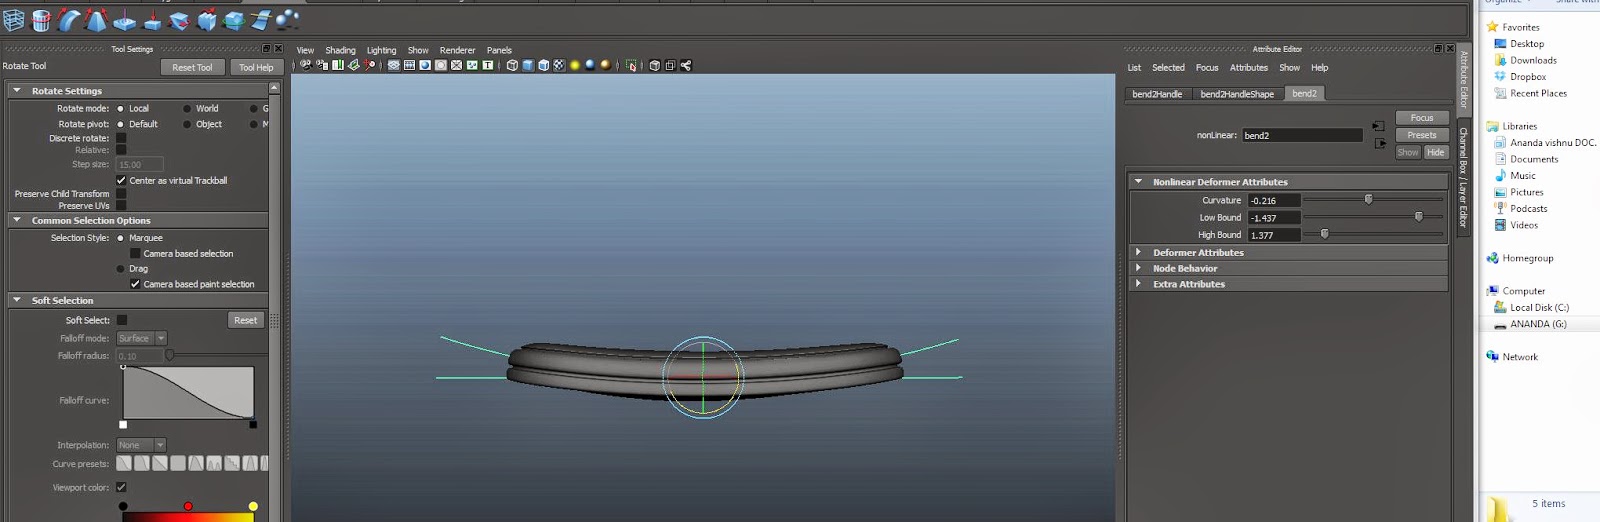Open the viewport Panels menu

coord(499,50)
